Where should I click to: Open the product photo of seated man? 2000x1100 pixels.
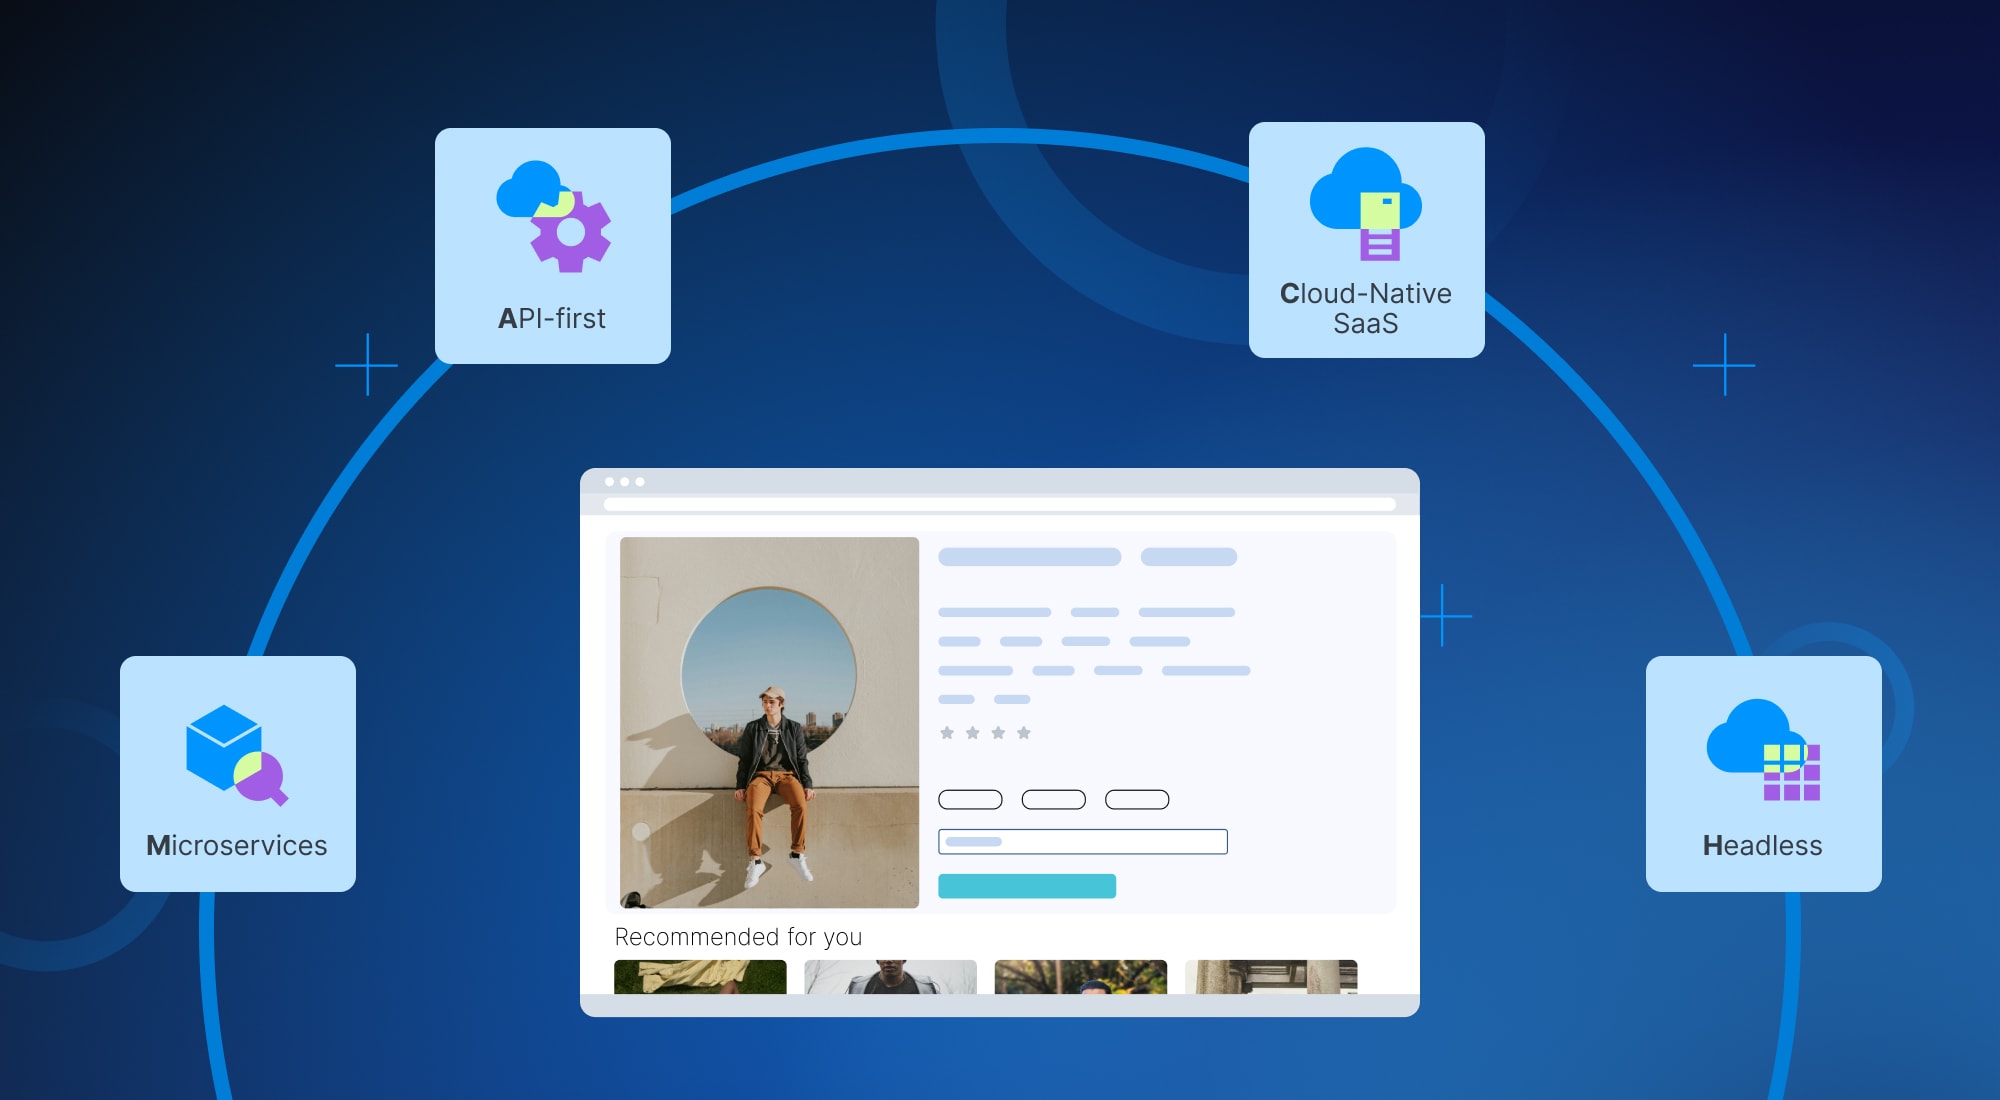(x=769, y=722)
